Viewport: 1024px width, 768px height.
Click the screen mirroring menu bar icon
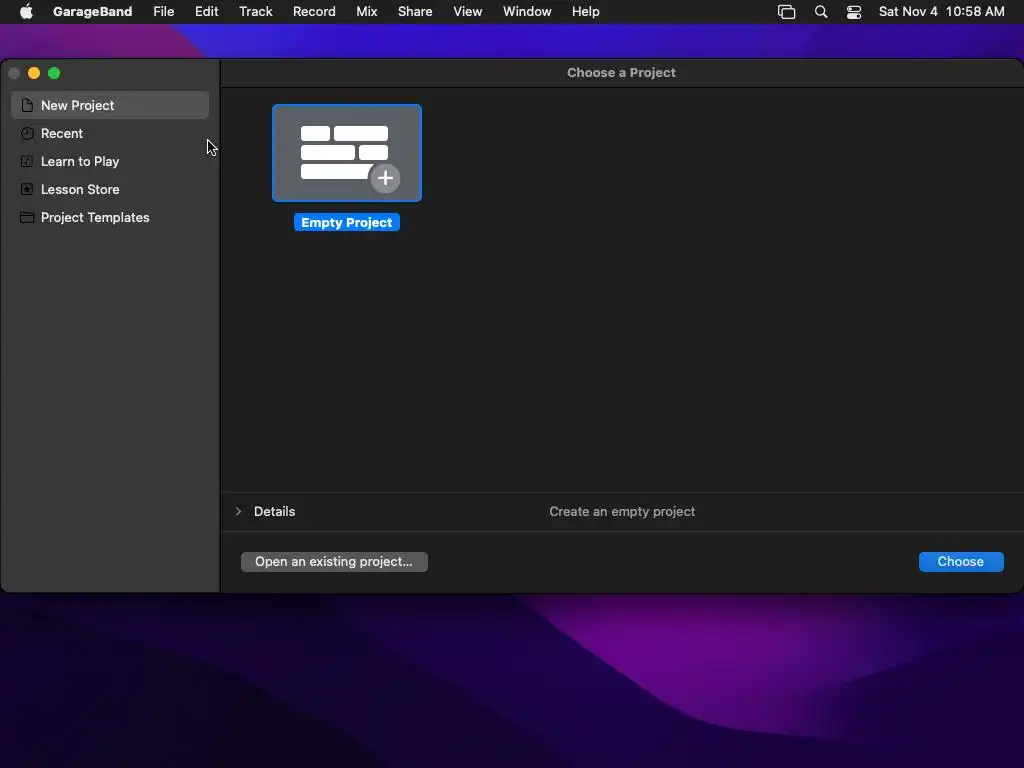pyautogui.click(x=786, y=12)
